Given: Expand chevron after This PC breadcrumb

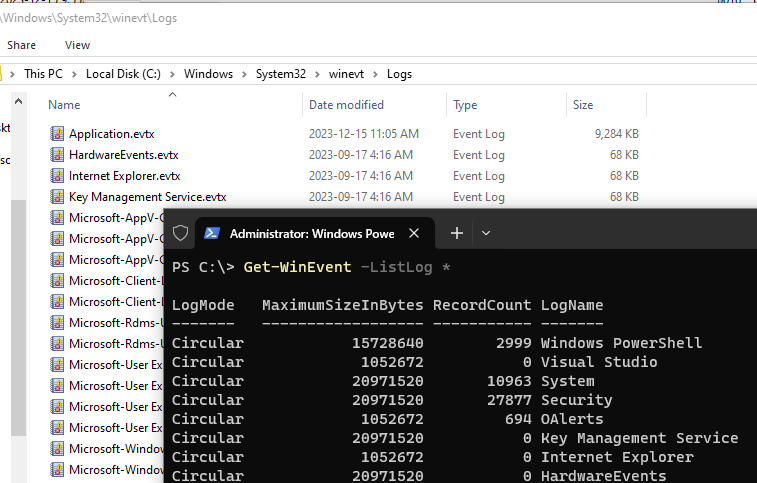Looking at the screenshot, I should (74, 74).
